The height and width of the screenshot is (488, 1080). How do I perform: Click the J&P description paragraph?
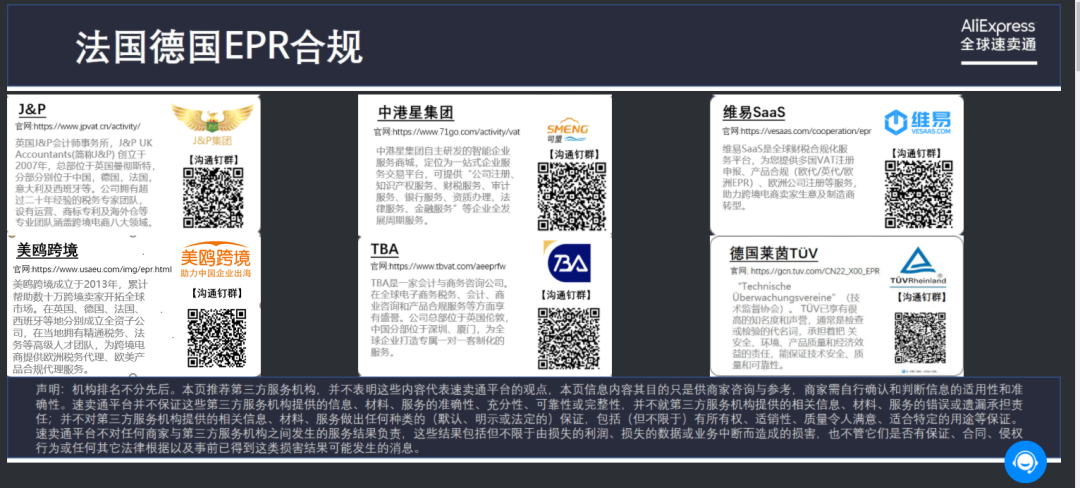pyautogui.click(x=85, y=182)
